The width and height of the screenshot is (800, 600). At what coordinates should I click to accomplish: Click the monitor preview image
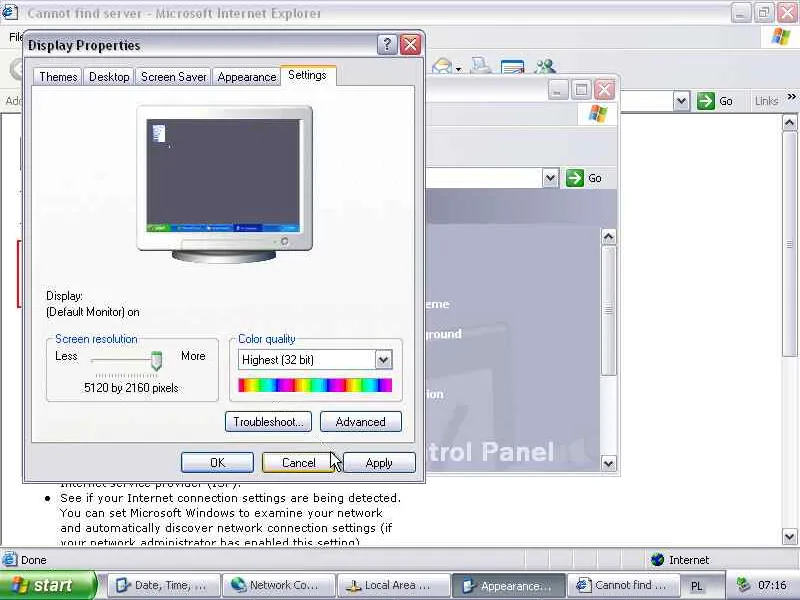224,184
